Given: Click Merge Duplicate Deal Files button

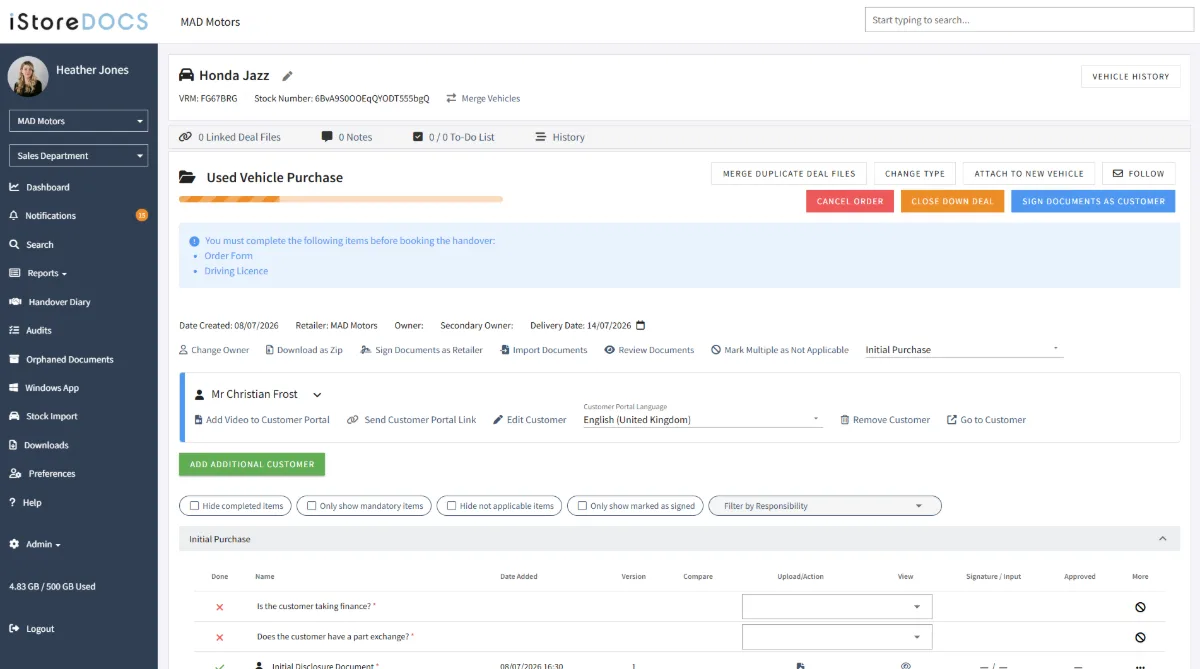Looking at the screenshot, I should (789, 174).
